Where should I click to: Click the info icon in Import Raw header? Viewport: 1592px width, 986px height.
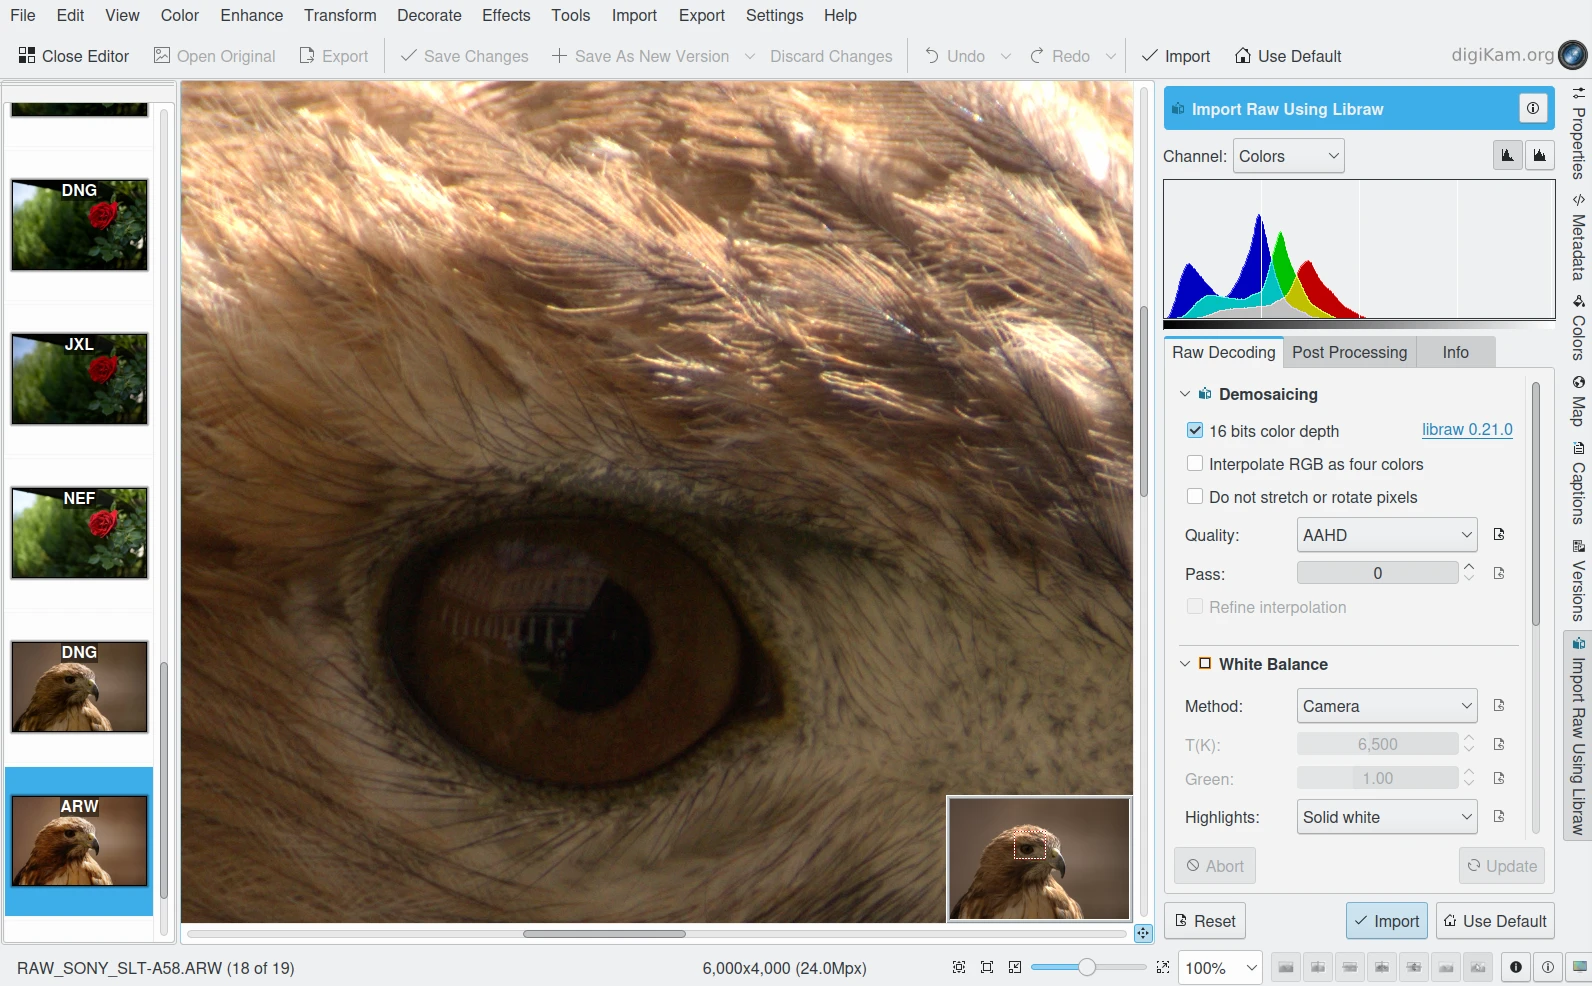(1533, 108)
